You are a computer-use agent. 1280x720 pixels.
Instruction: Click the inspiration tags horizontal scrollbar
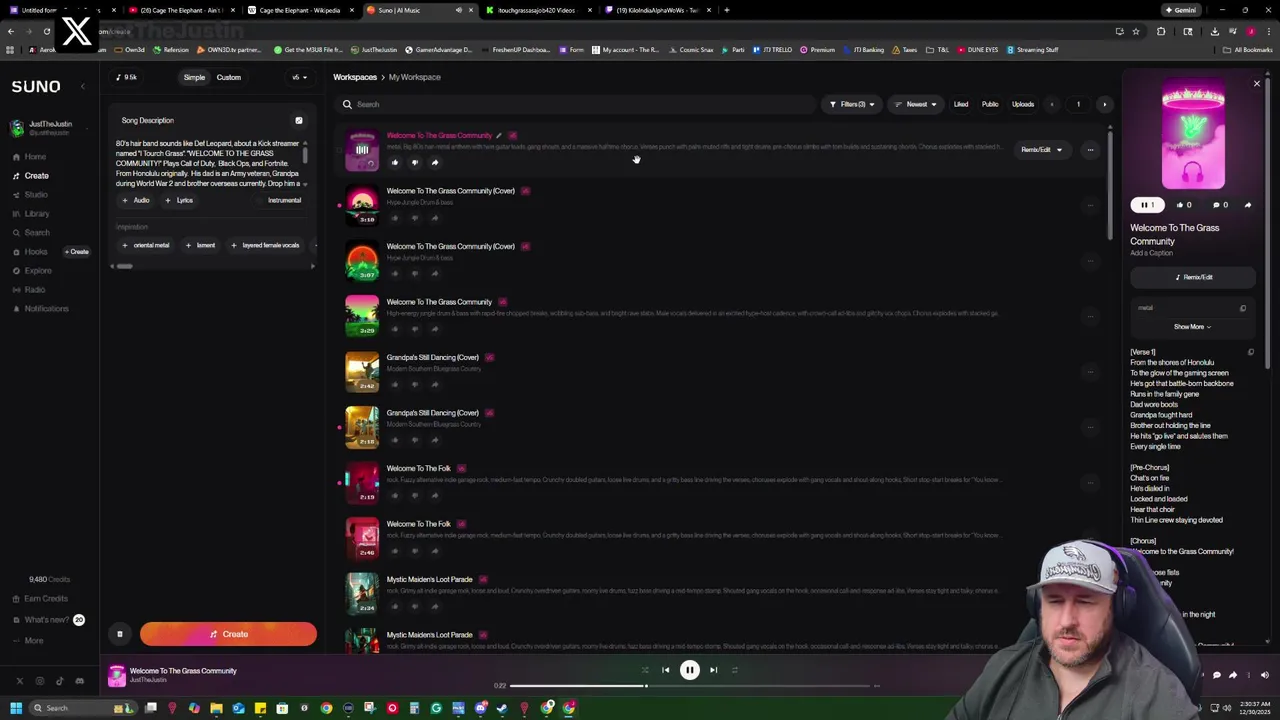[124, 266]
